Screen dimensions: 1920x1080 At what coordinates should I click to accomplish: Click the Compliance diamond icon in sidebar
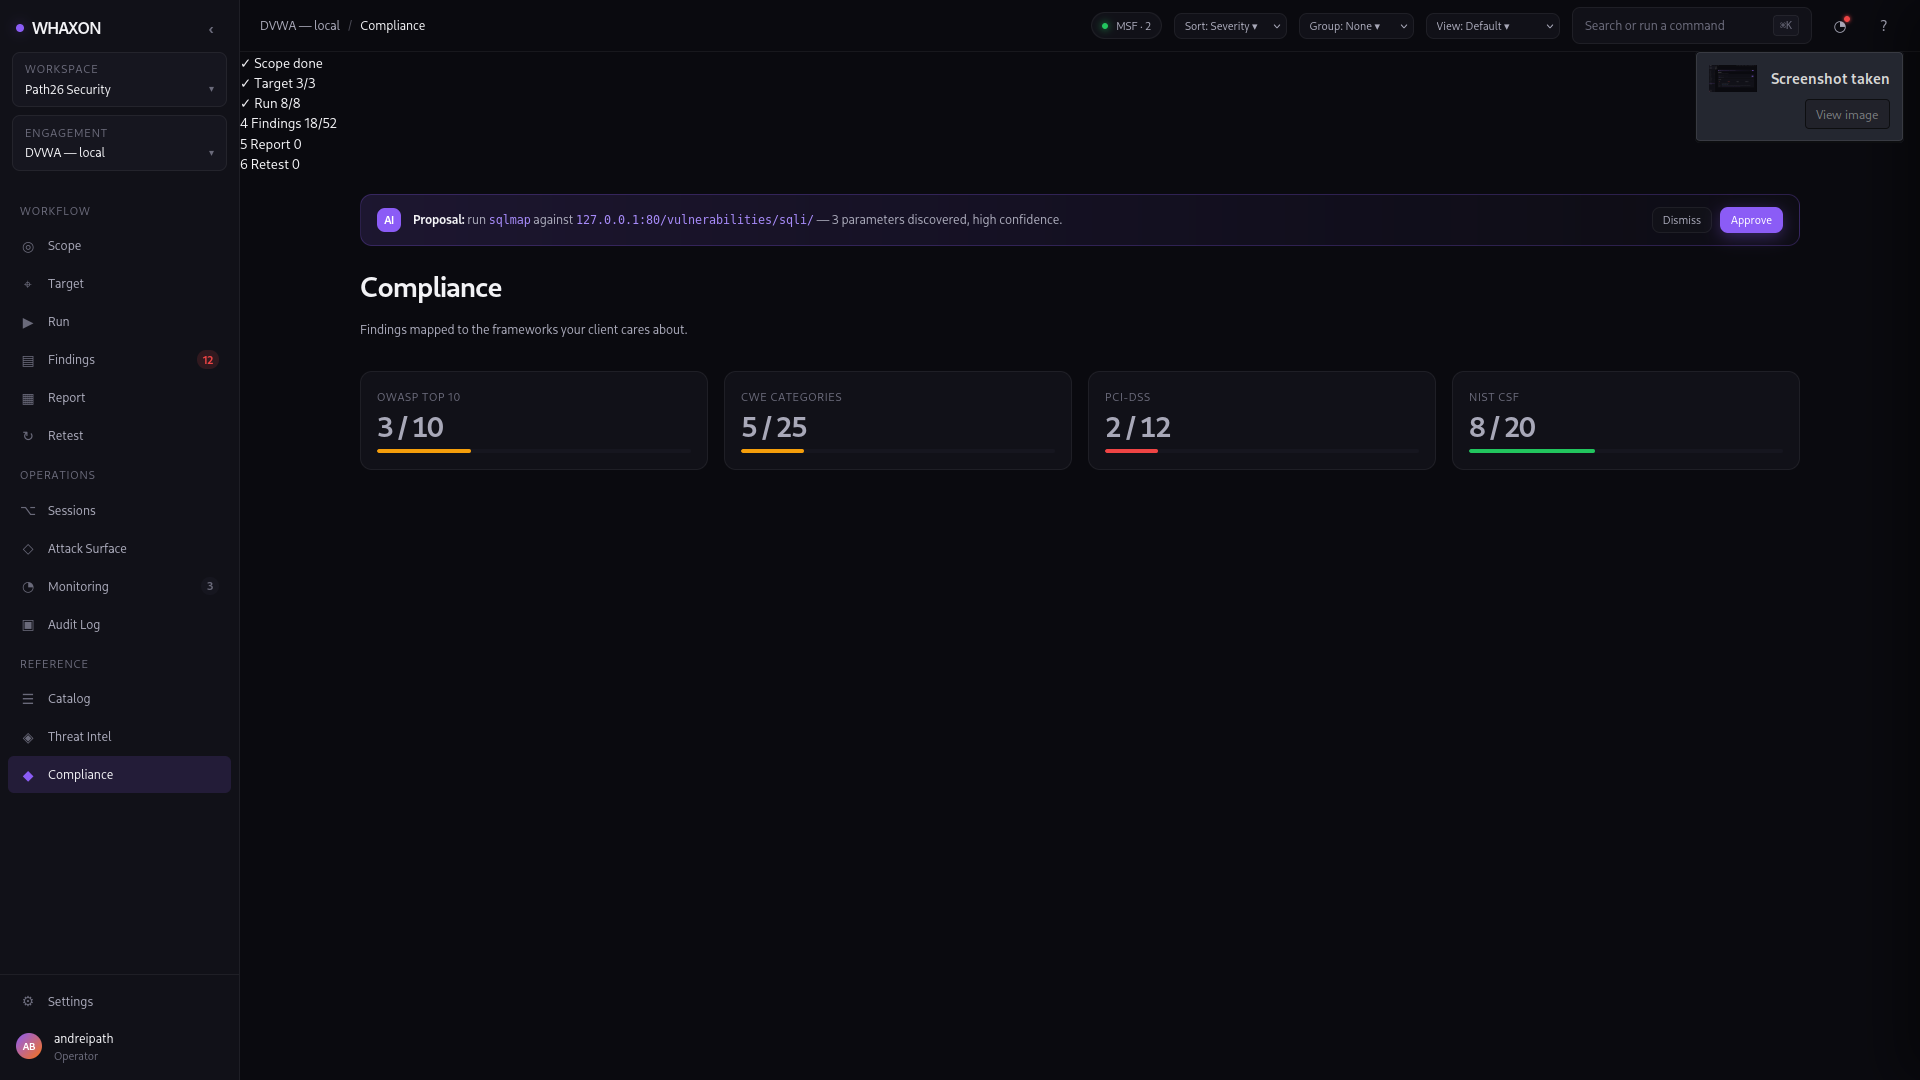click(28, 776)
